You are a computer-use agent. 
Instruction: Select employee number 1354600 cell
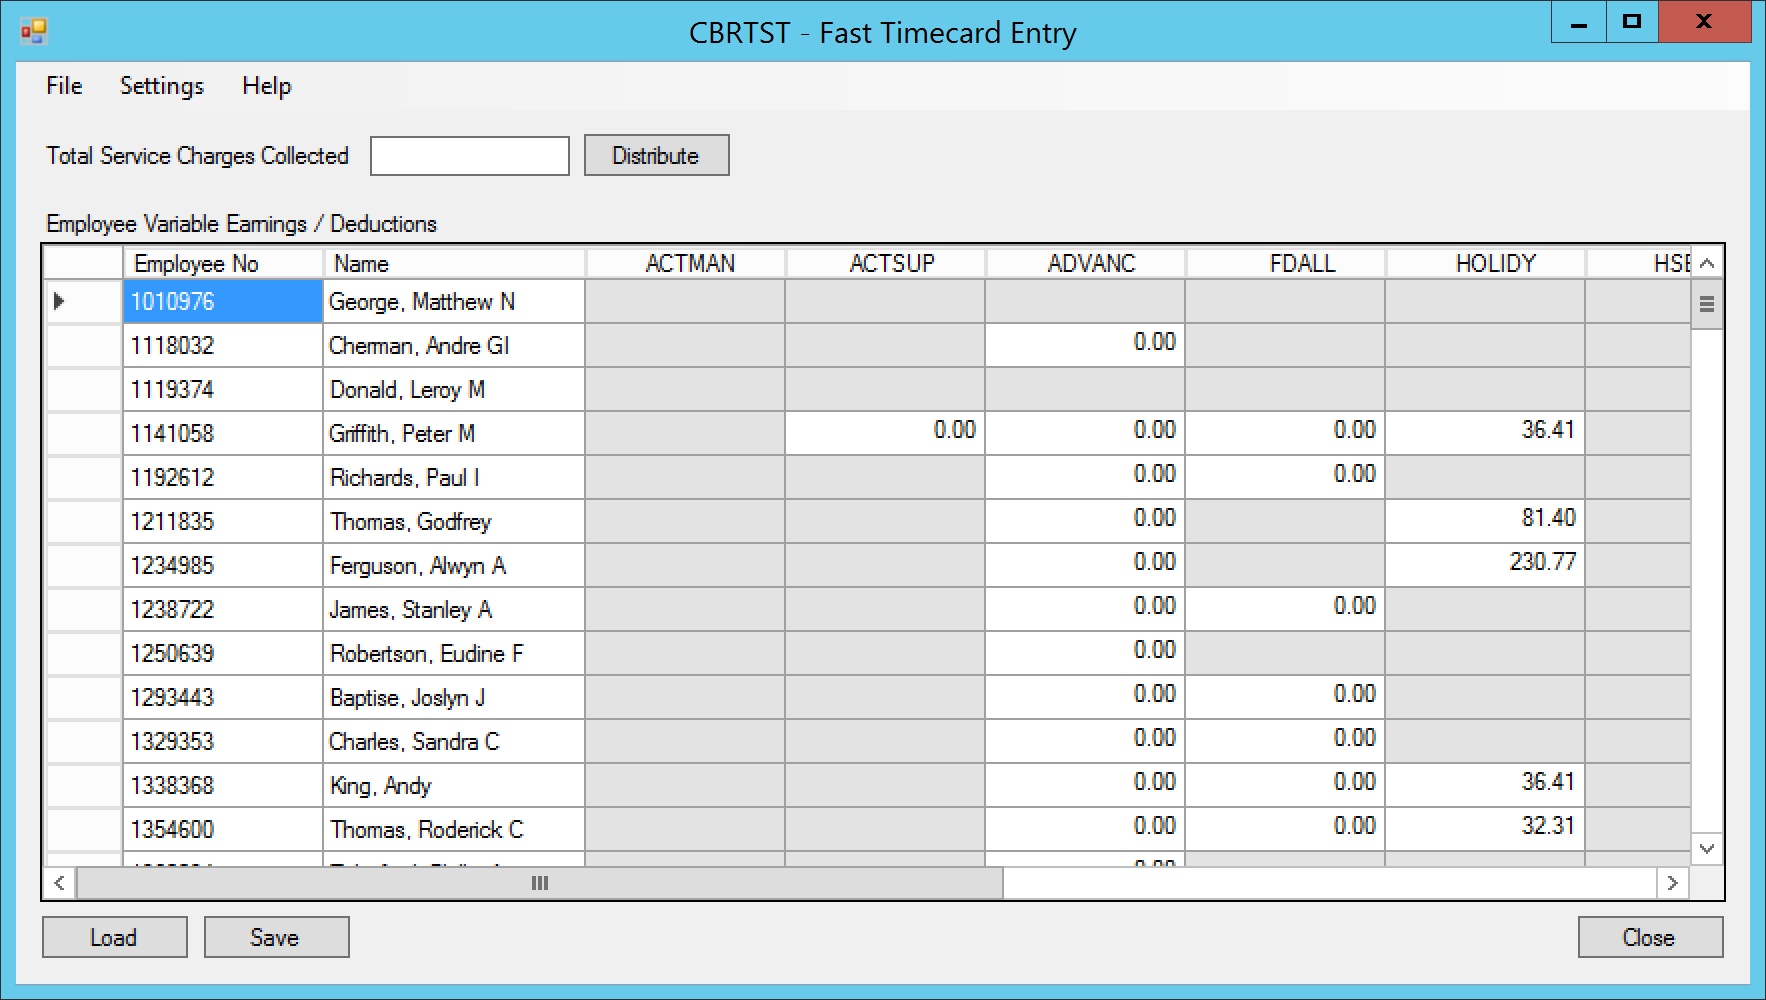point(223,829)
